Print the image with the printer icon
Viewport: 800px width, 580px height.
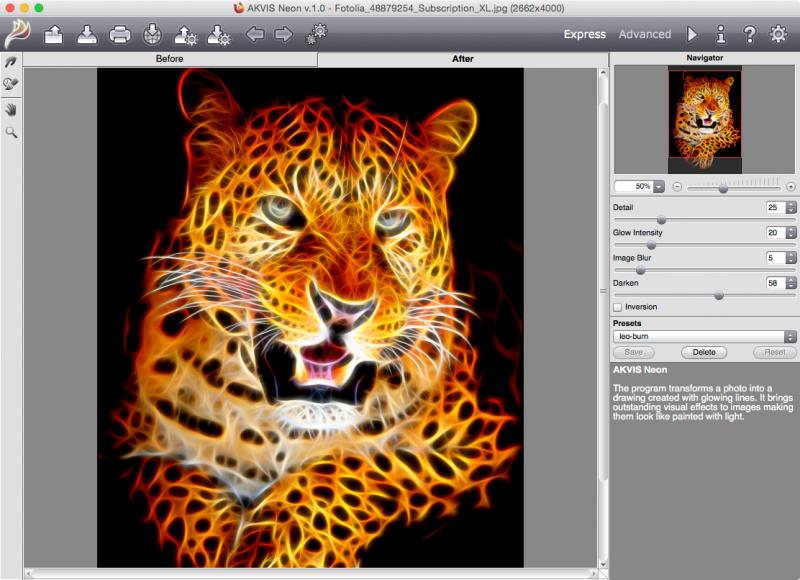point(120,35)
